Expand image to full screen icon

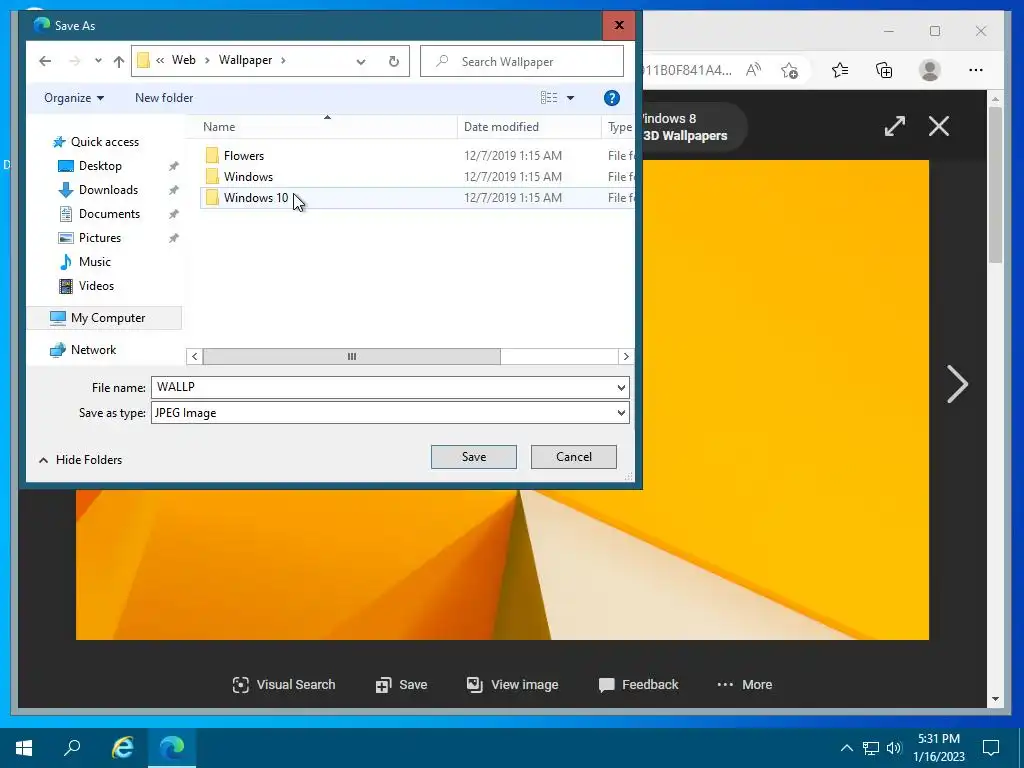[895, 126]
